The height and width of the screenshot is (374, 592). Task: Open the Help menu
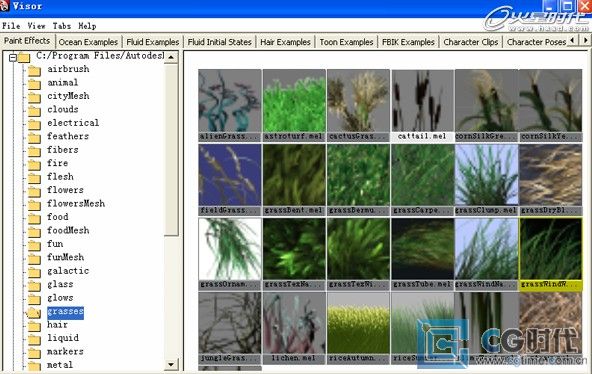click(x=87, y=26)
